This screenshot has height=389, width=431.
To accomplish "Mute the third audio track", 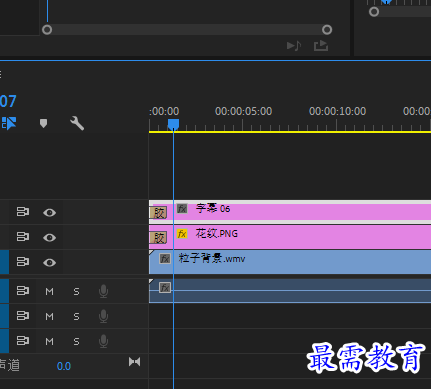I will point(49,341).
